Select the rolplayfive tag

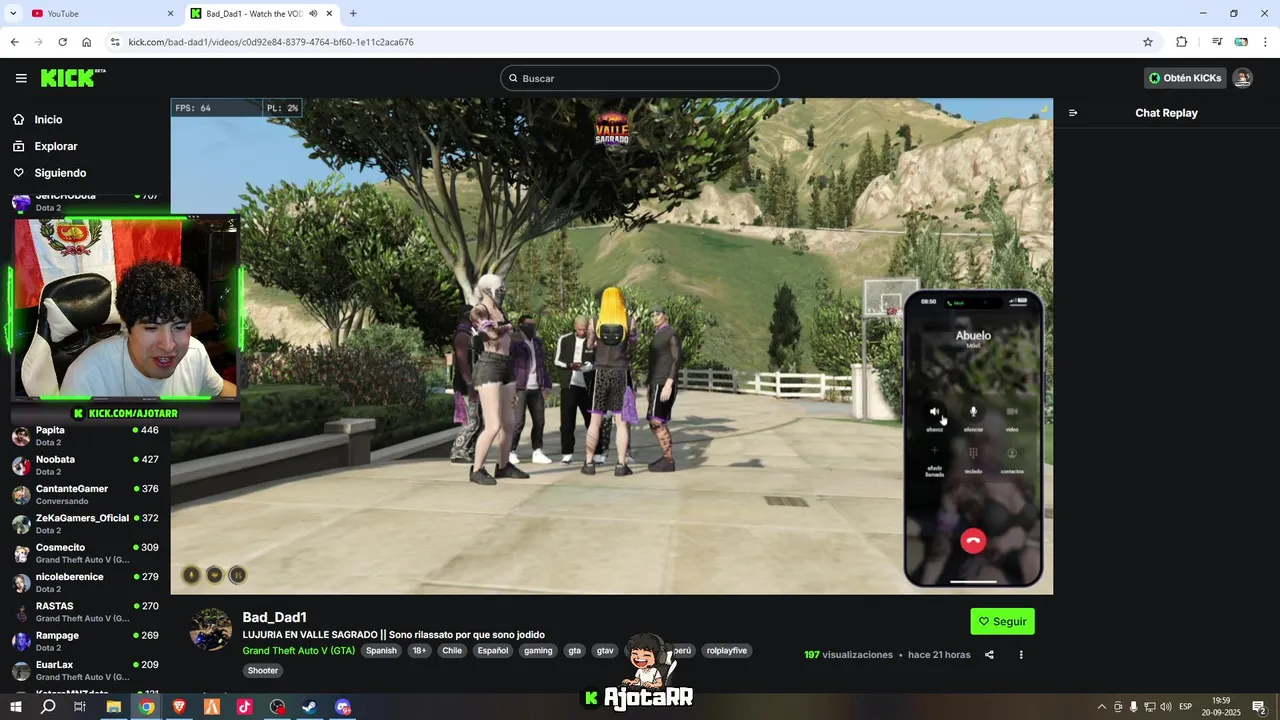pos(727,650)
